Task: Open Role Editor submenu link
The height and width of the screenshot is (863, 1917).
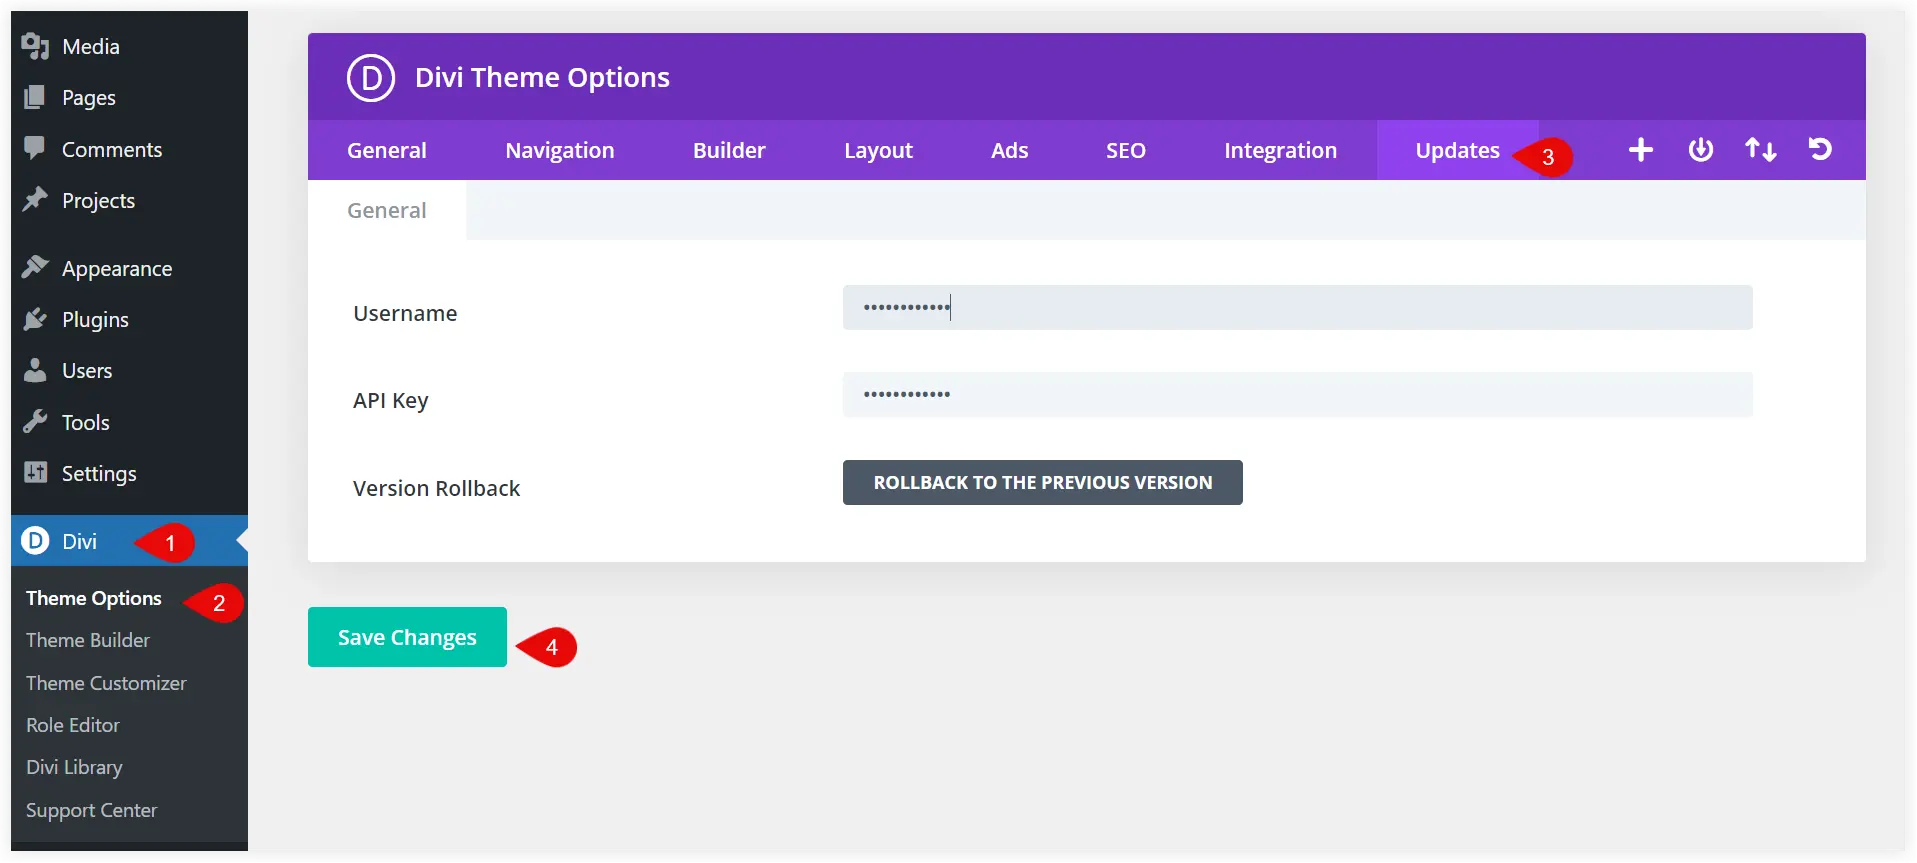Action: (72, 725)
